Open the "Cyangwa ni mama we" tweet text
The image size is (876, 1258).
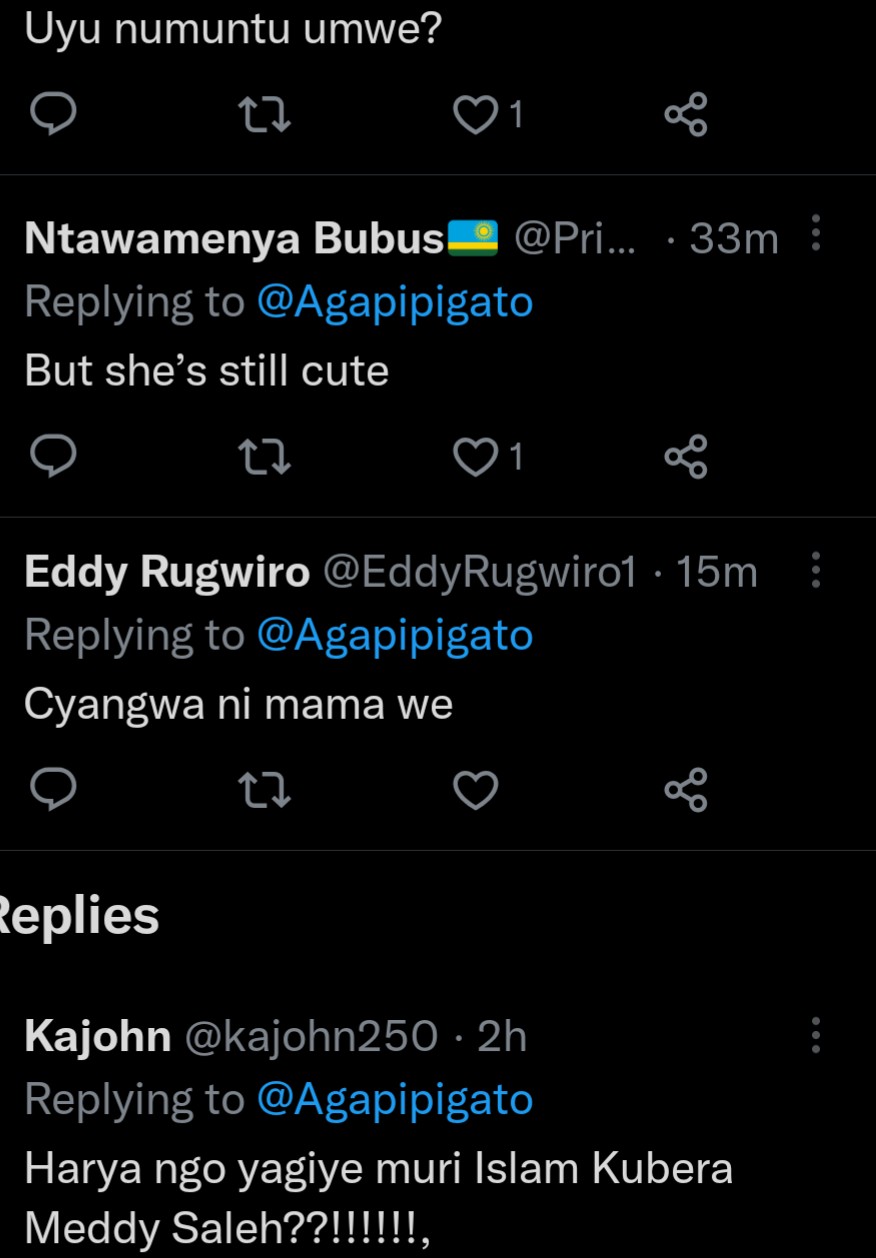click(x=238, y=705)
